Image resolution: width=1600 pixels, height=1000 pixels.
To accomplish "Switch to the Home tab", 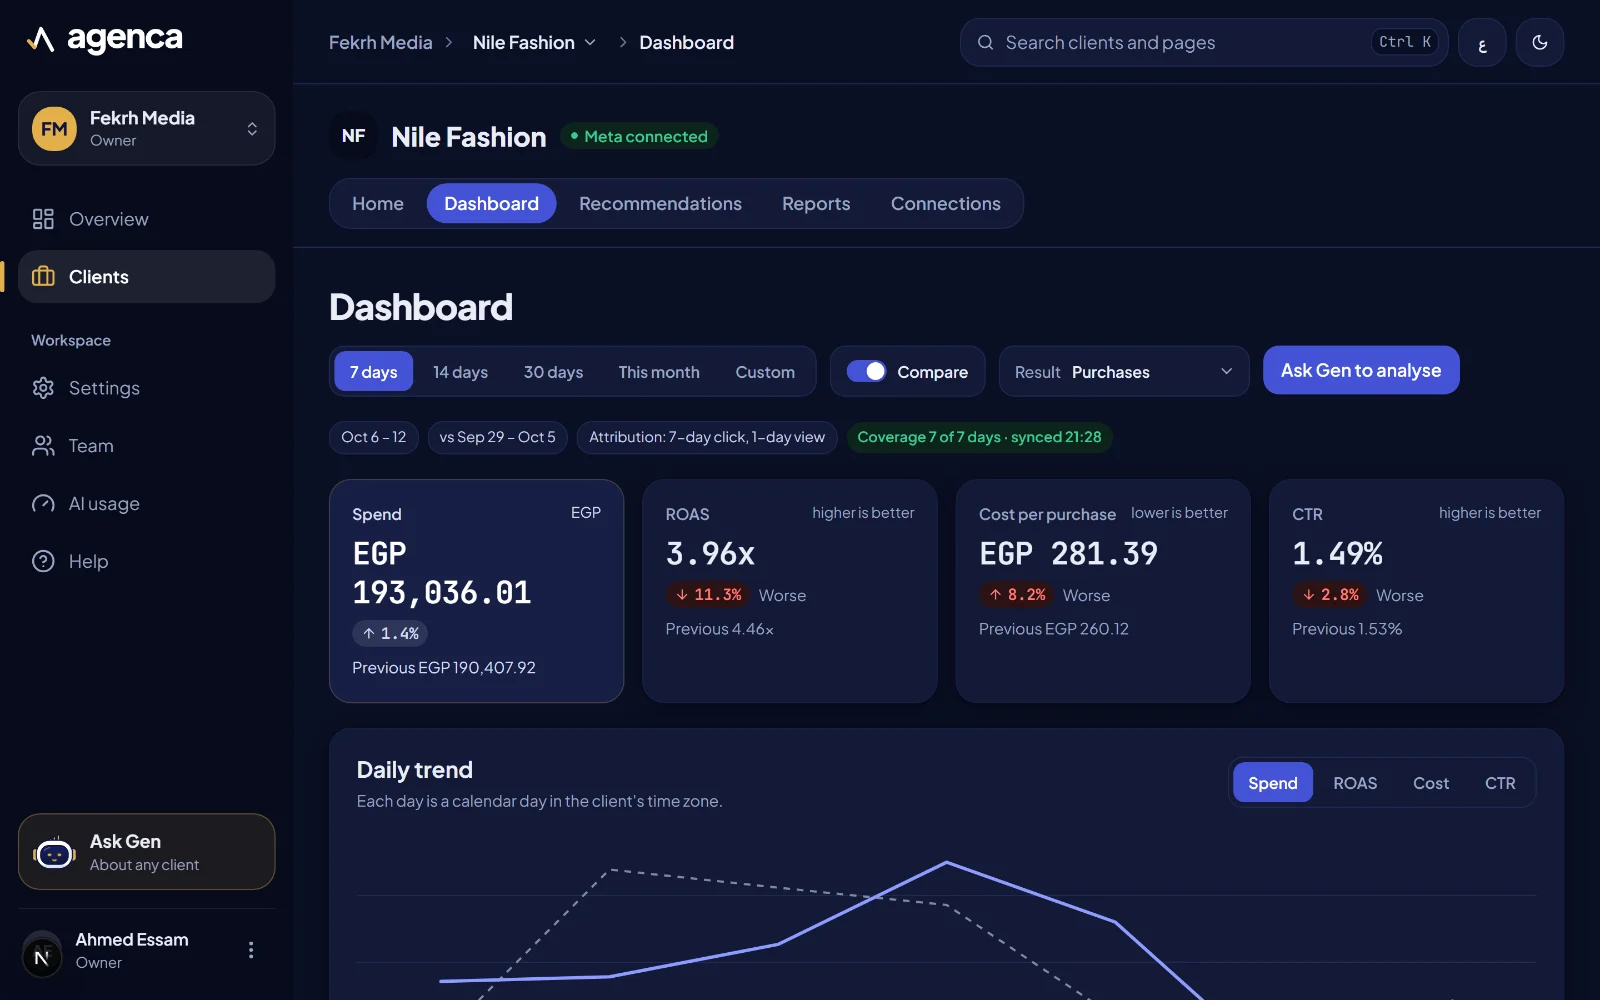I will 378,204.
